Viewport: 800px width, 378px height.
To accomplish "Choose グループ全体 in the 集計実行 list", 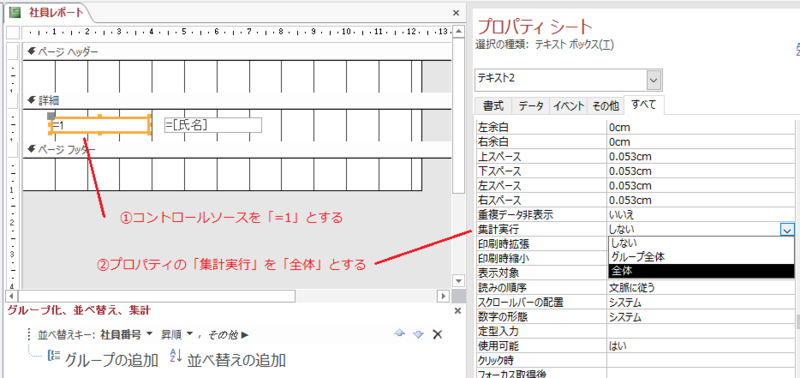I will coord(702,257).
